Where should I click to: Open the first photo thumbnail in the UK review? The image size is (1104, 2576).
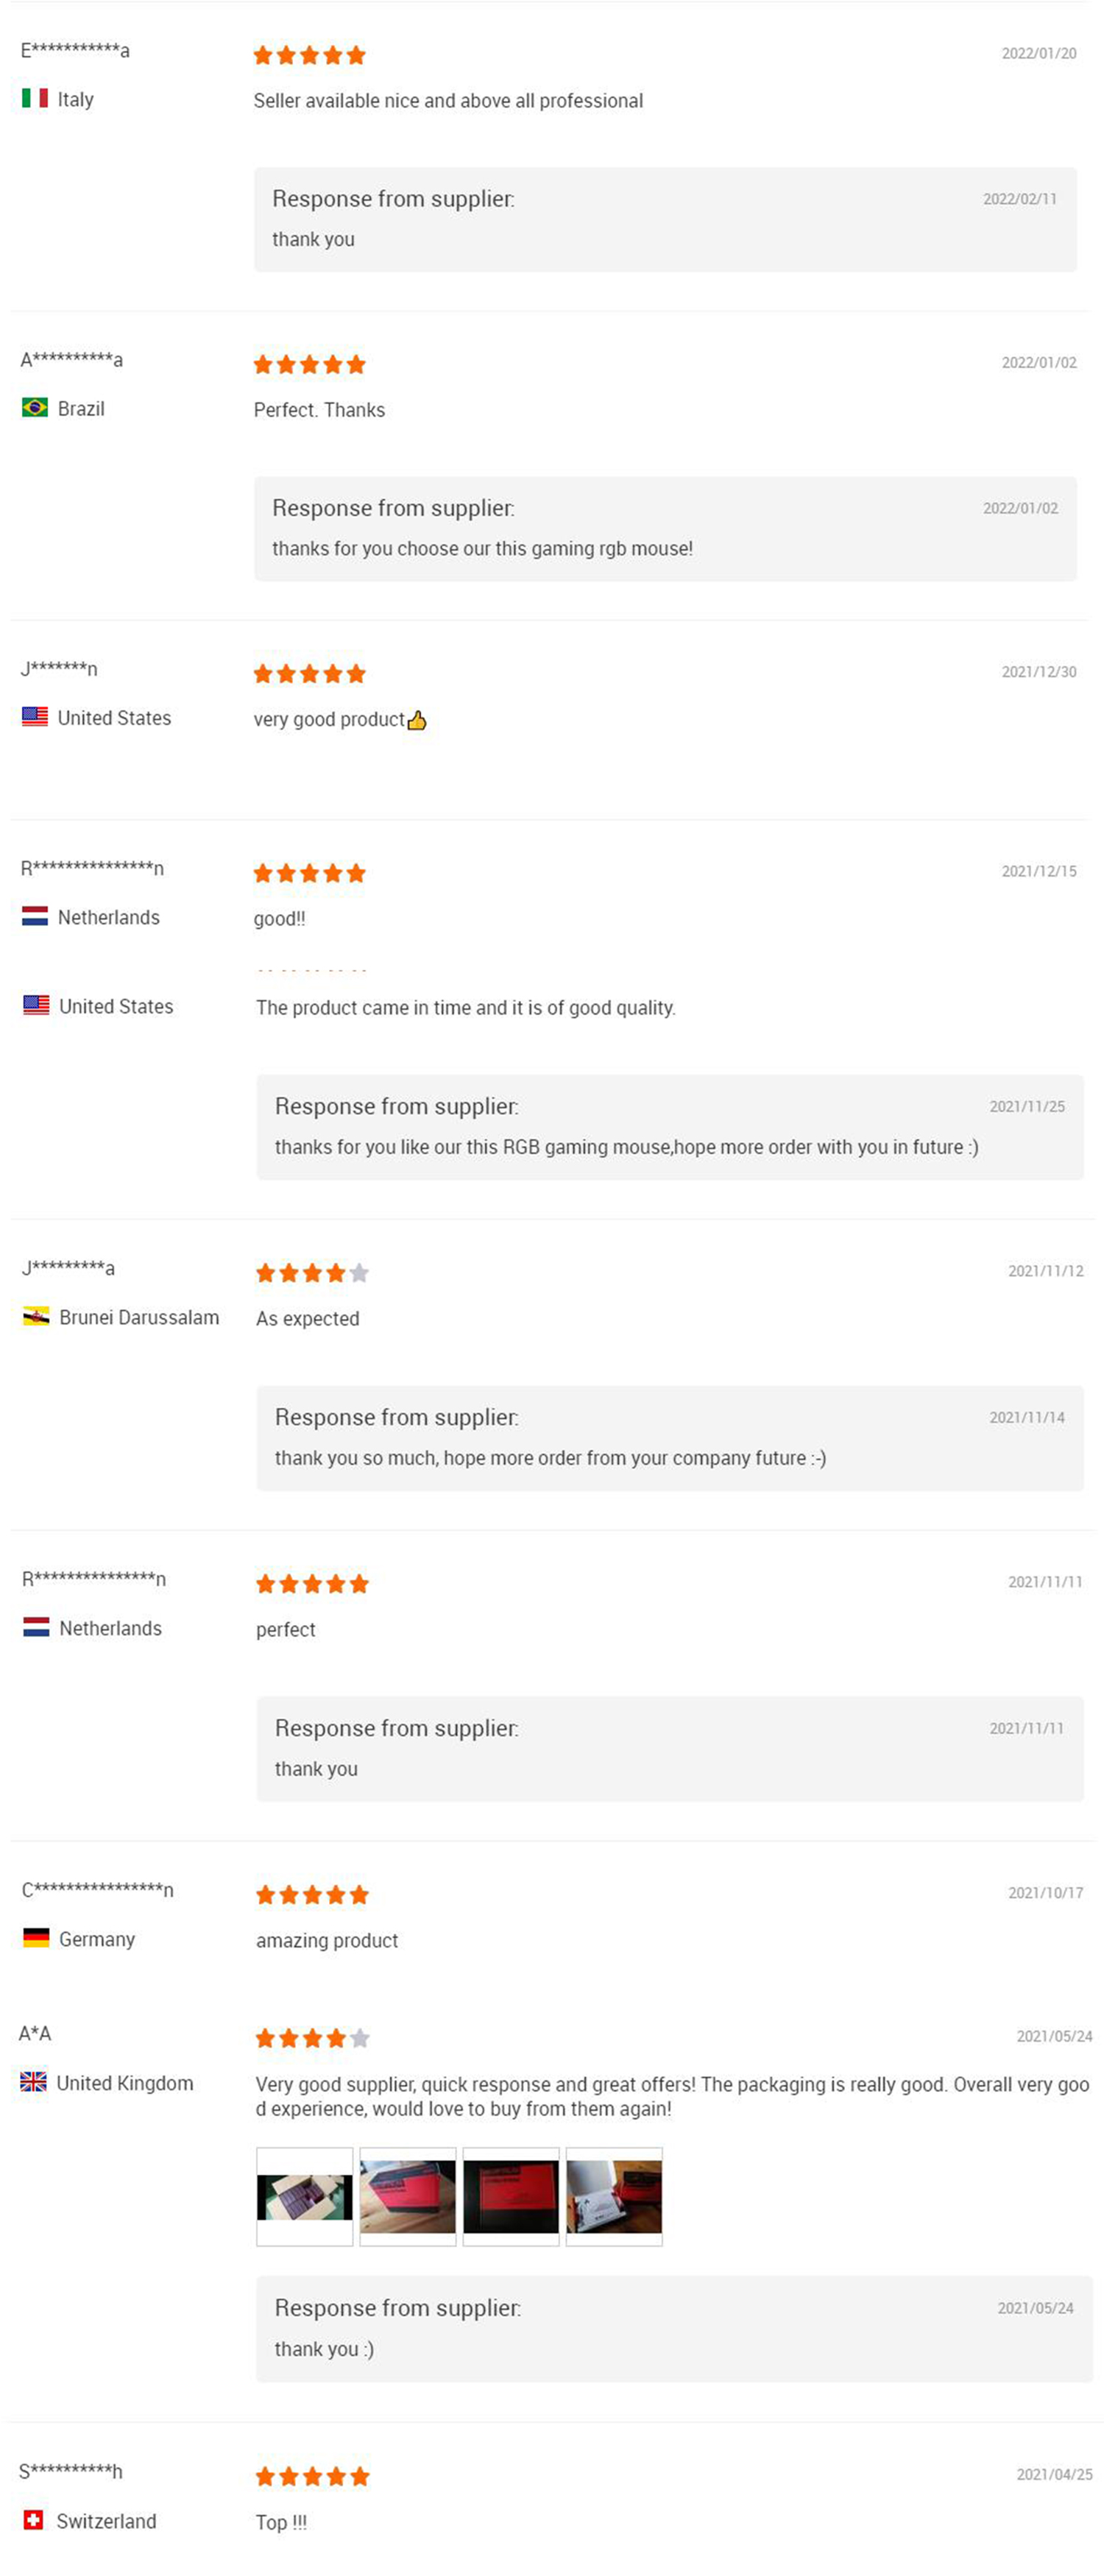(304, 2196)
